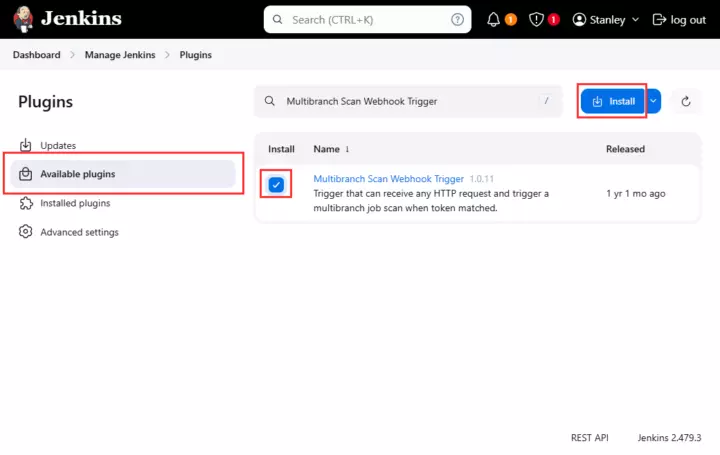
Task: Uncheck the Multibranch Scan Webhook Trigger checkbox
Action: (276, 185)
